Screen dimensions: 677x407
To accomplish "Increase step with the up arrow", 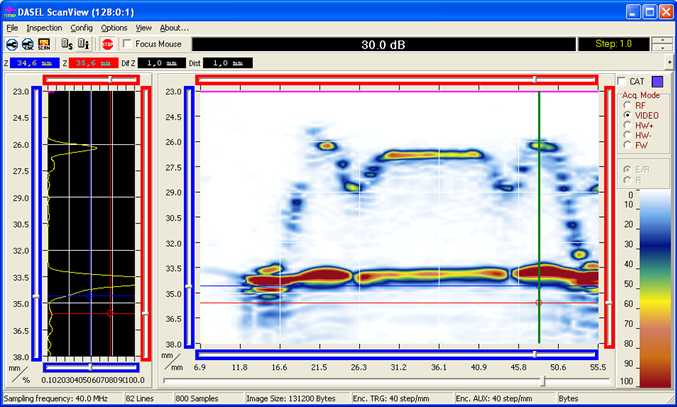I will point(662,40).
